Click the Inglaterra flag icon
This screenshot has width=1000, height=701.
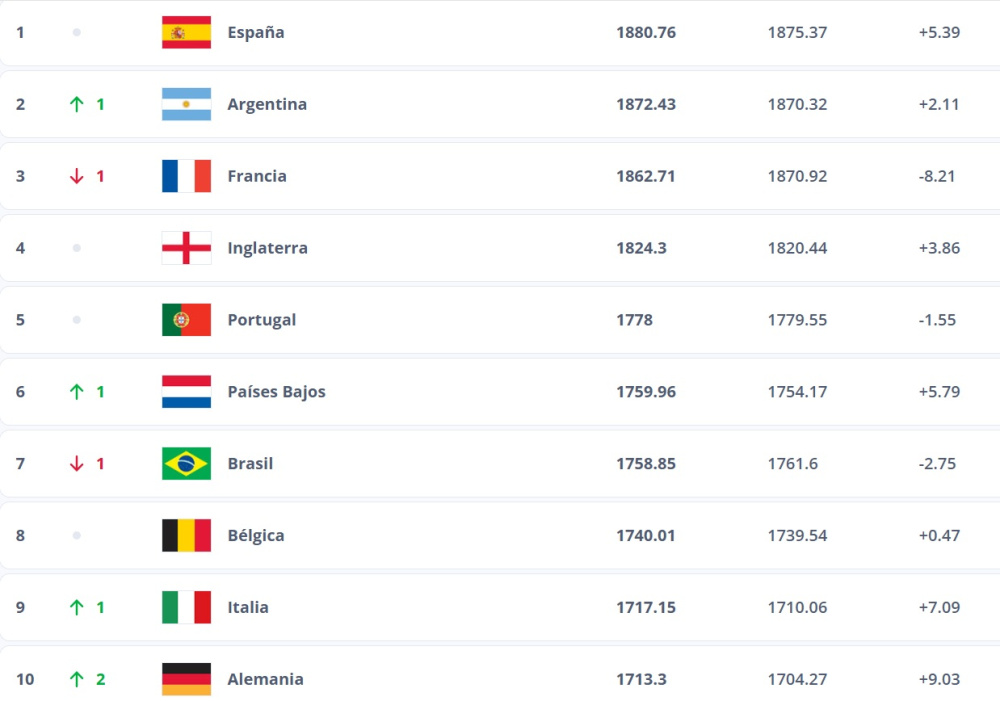click(x=186, y=248)
